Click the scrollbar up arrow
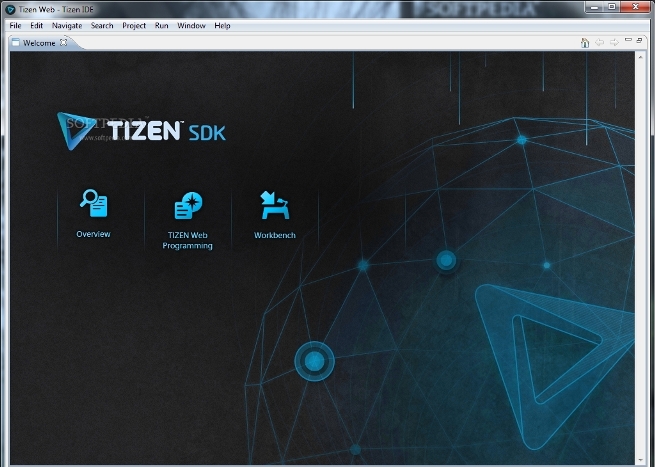The height and width of the screenshot is (467, 655). coord(640,56)
